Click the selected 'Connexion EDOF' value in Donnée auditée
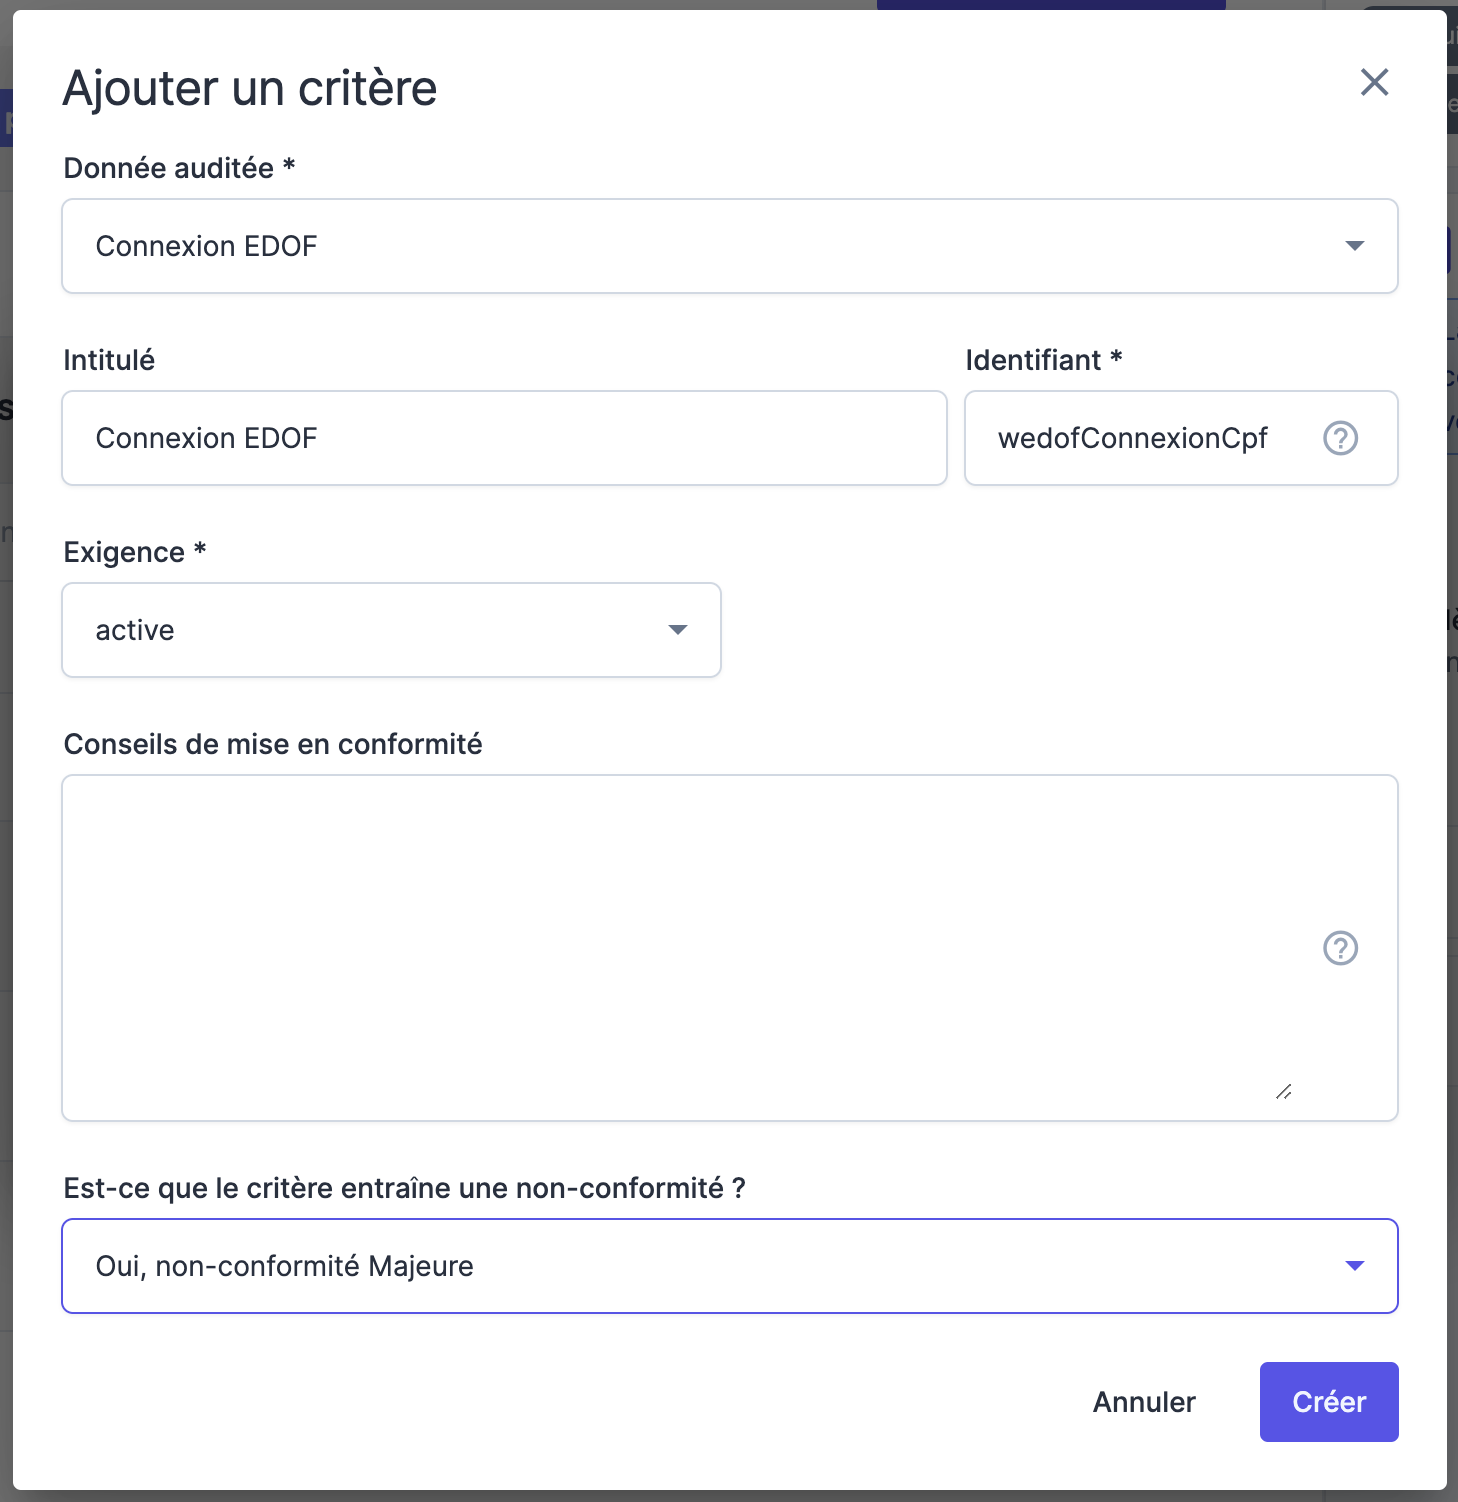The image size is (1458, 1502). coord(206,246)
